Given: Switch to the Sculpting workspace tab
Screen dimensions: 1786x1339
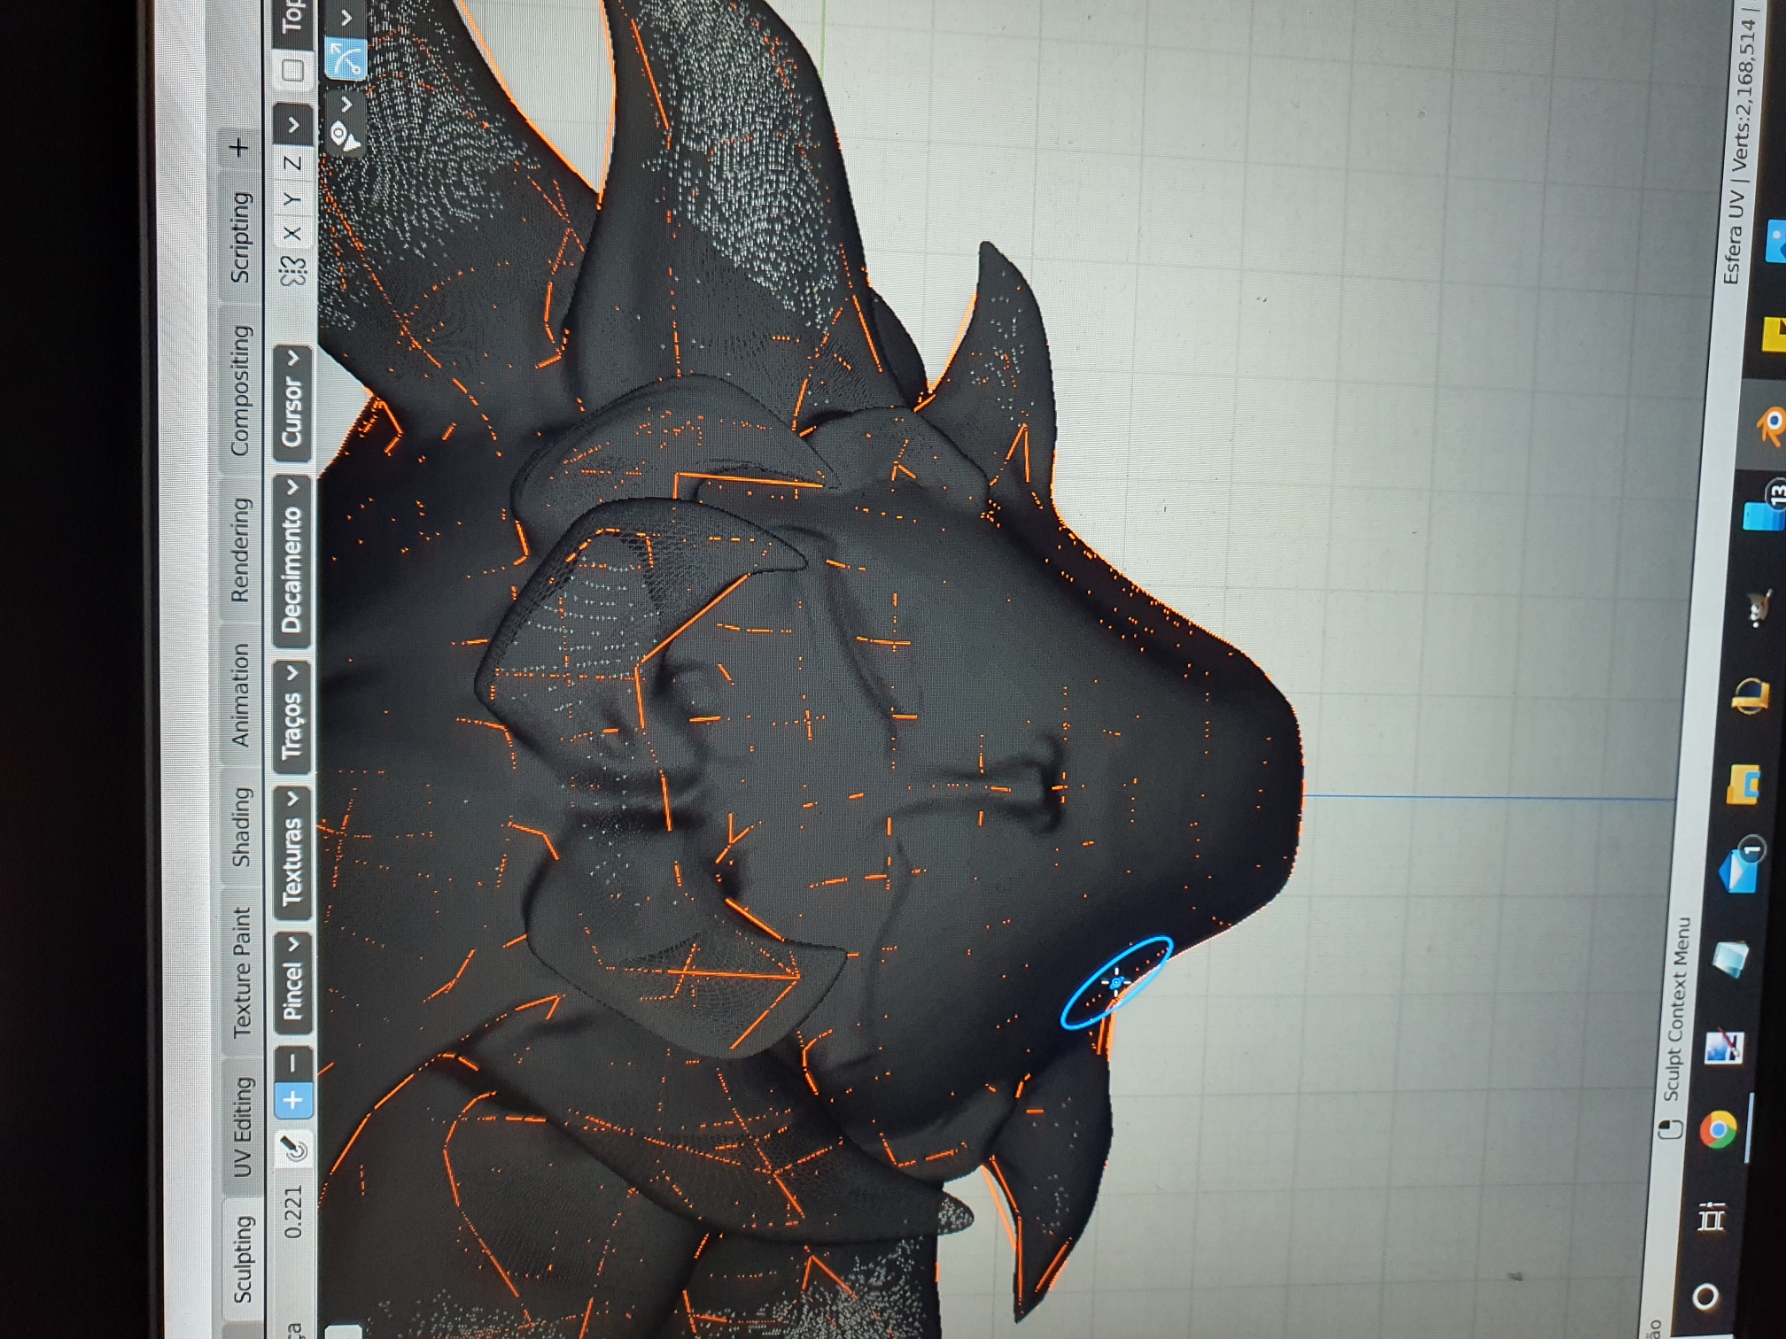Looking at the screenshot, I should (243, 1258).
